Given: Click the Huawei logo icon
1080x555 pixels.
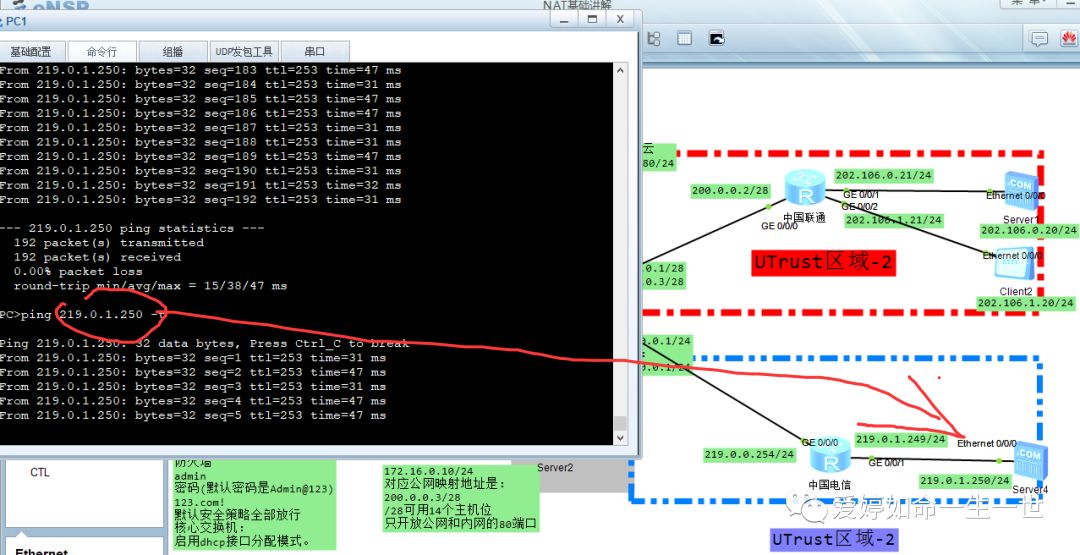Looking at the screenshot, I should click(1068, 39).
